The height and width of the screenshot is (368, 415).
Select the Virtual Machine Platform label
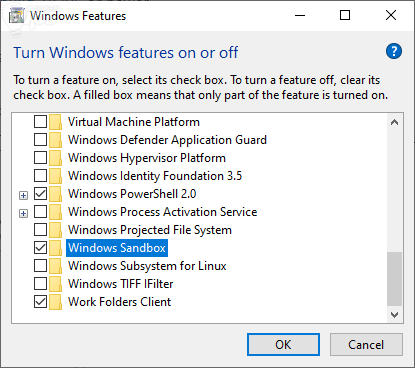point(134,122)
